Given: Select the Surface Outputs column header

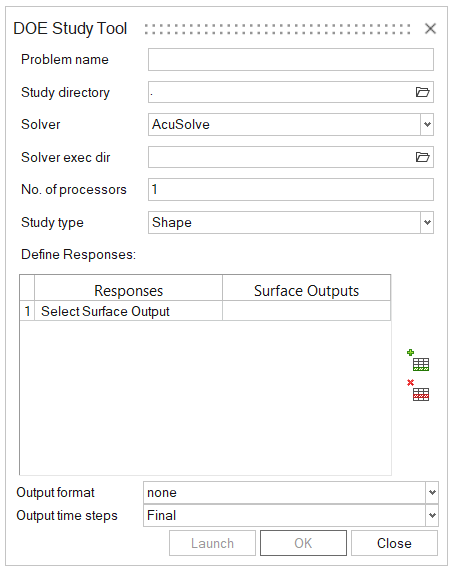Looking at the screenshot, I should point(307,290).
